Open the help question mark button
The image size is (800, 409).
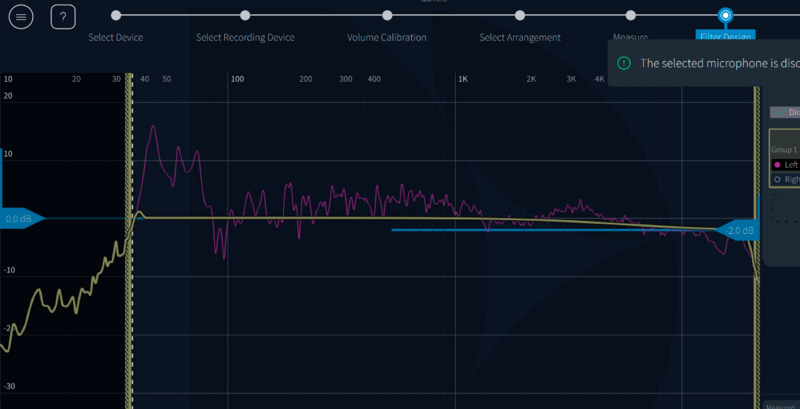63,17
